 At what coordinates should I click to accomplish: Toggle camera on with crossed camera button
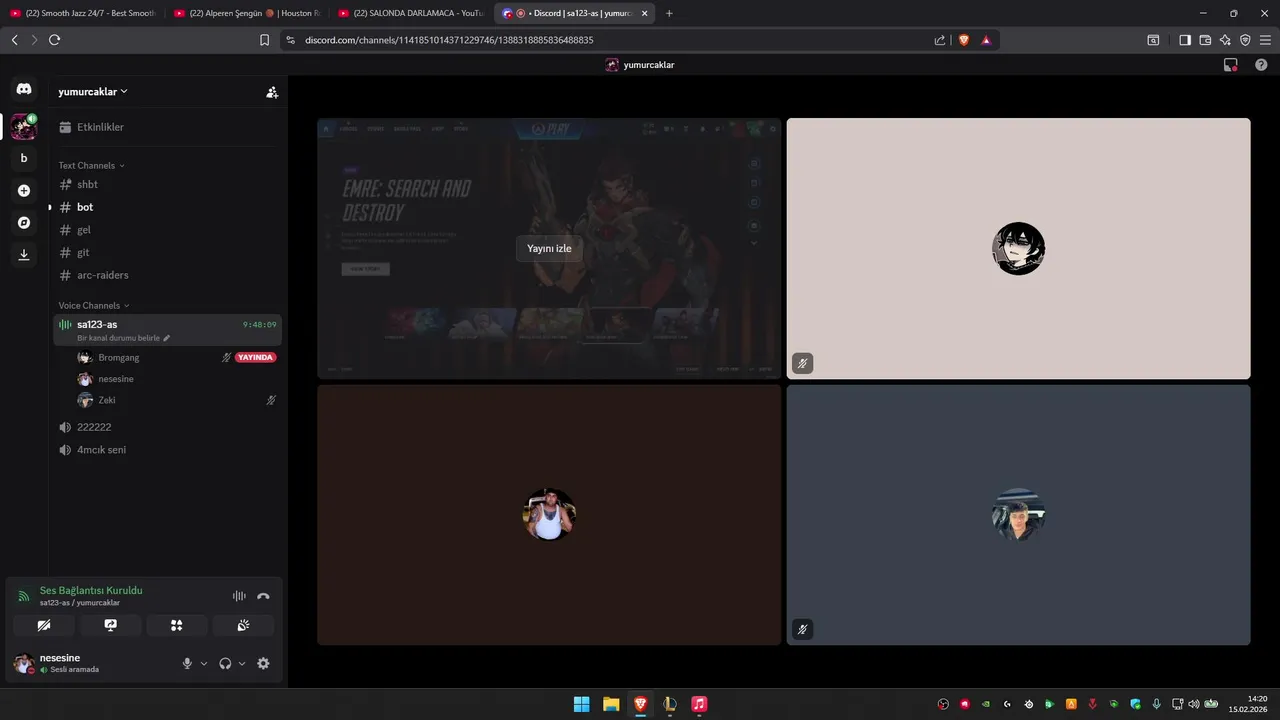tap(44, 626)
